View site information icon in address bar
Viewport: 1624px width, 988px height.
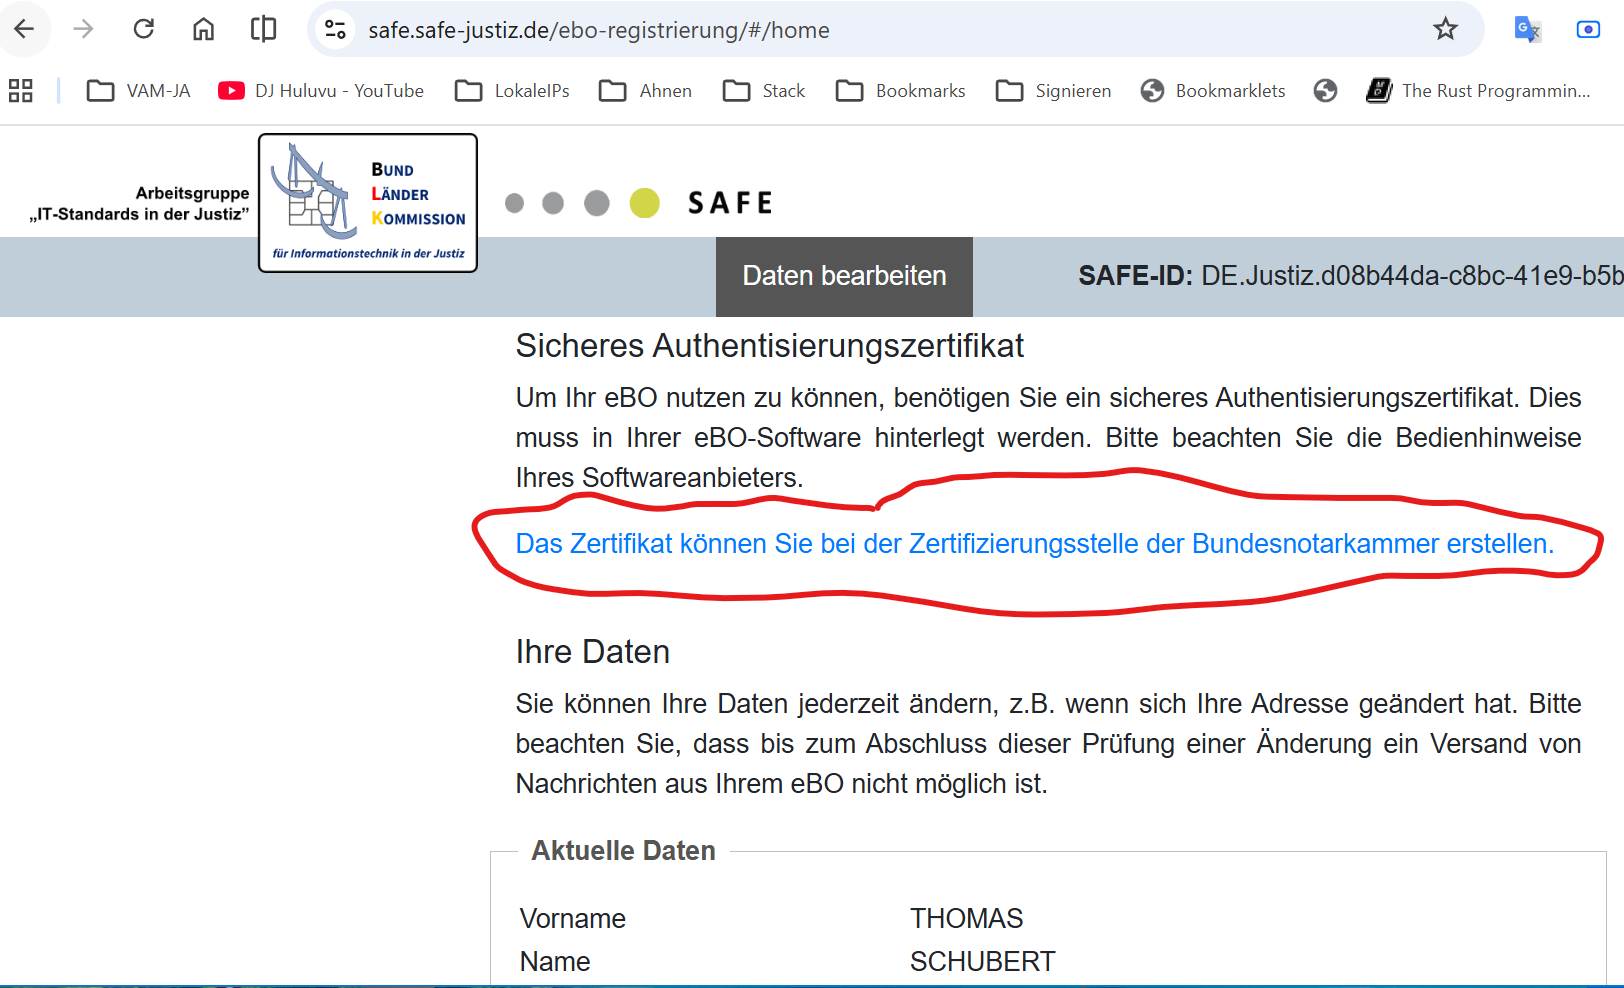tap(336, 30)
